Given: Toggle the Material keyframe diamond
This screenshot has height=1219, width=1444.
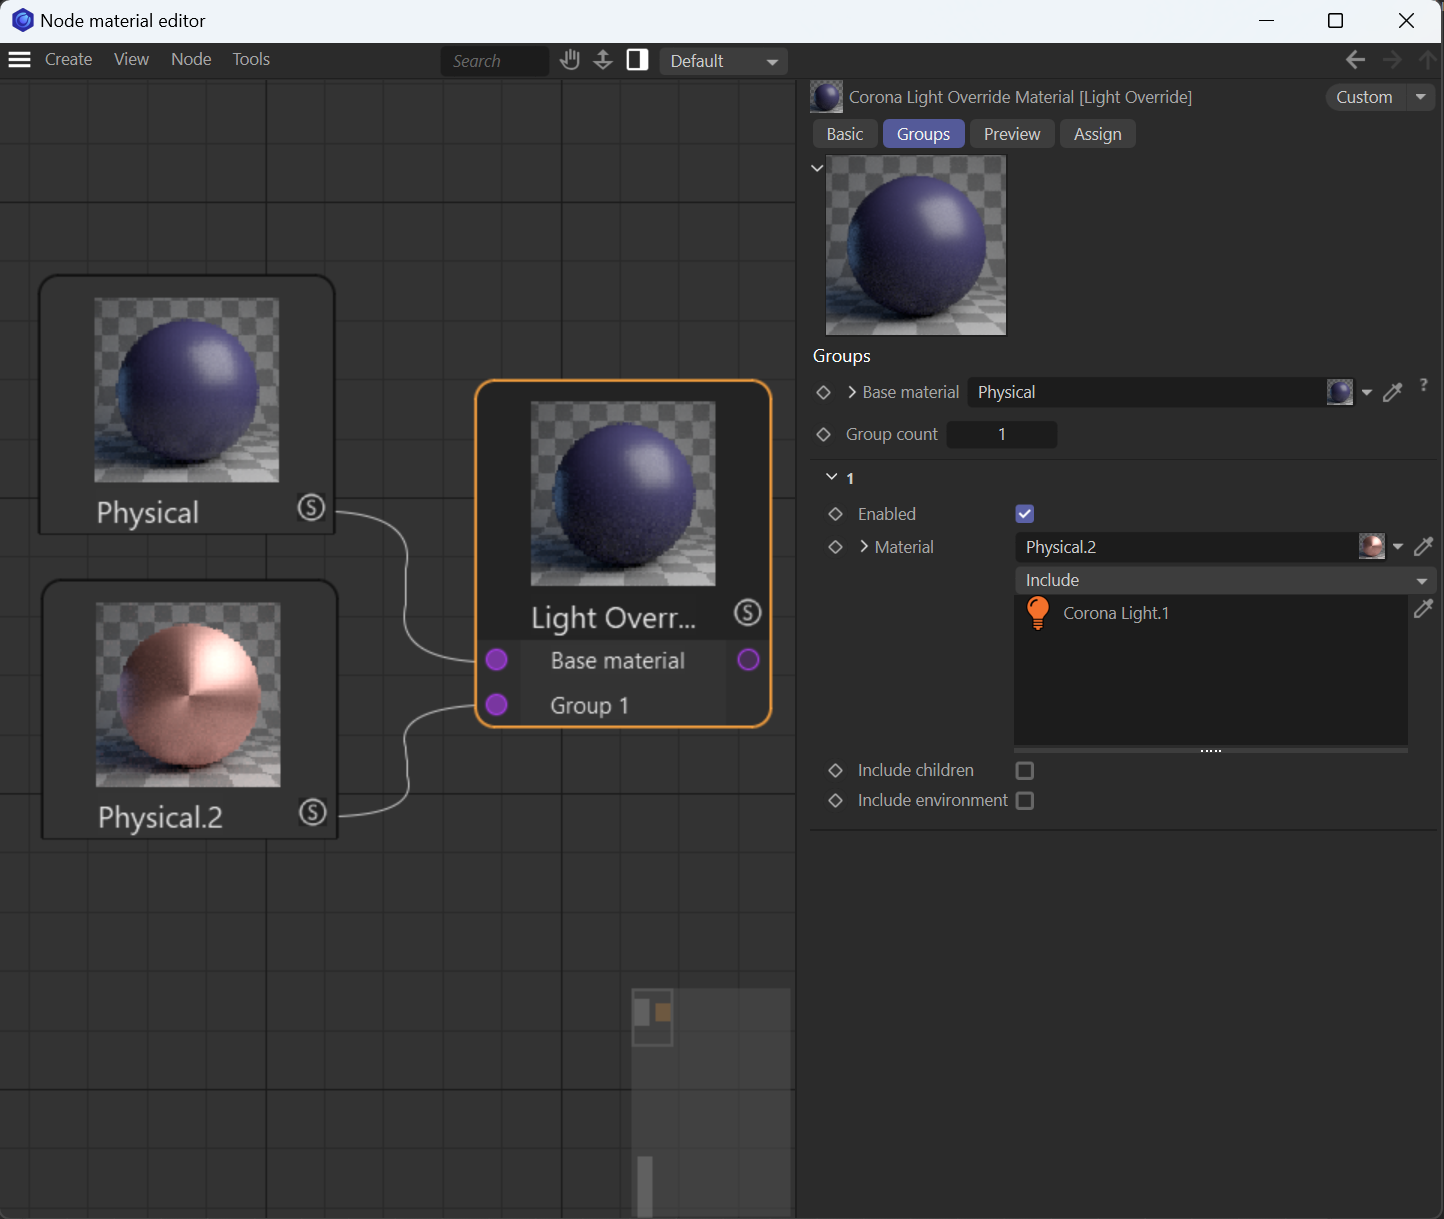Looking at the screenshot, I should pos(836,547).
